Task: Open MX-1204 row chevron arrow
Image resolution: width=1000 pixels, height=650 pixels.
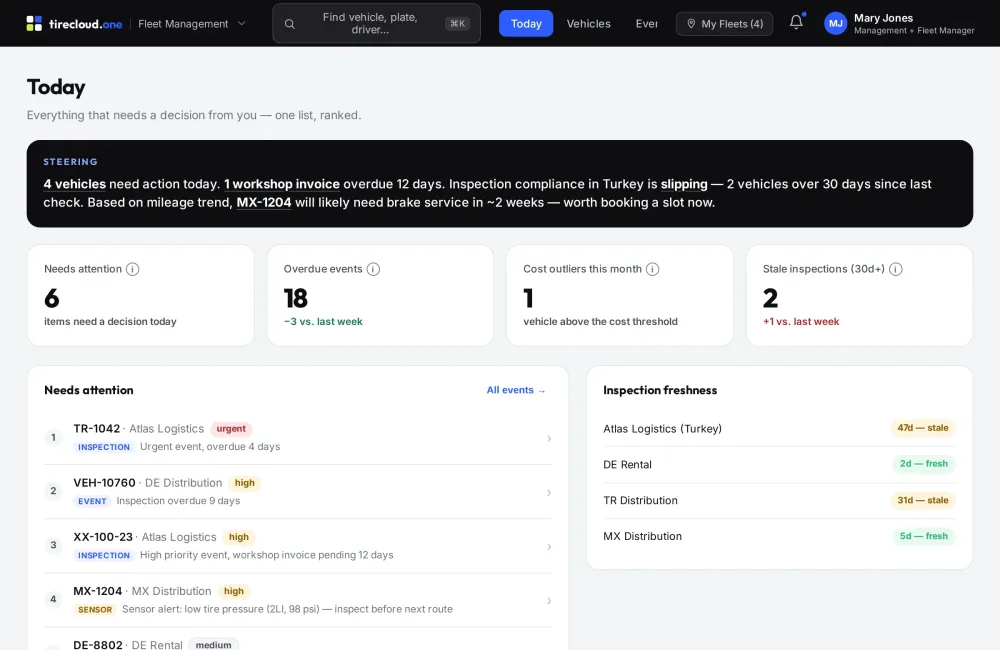Action: click(549, 601)
